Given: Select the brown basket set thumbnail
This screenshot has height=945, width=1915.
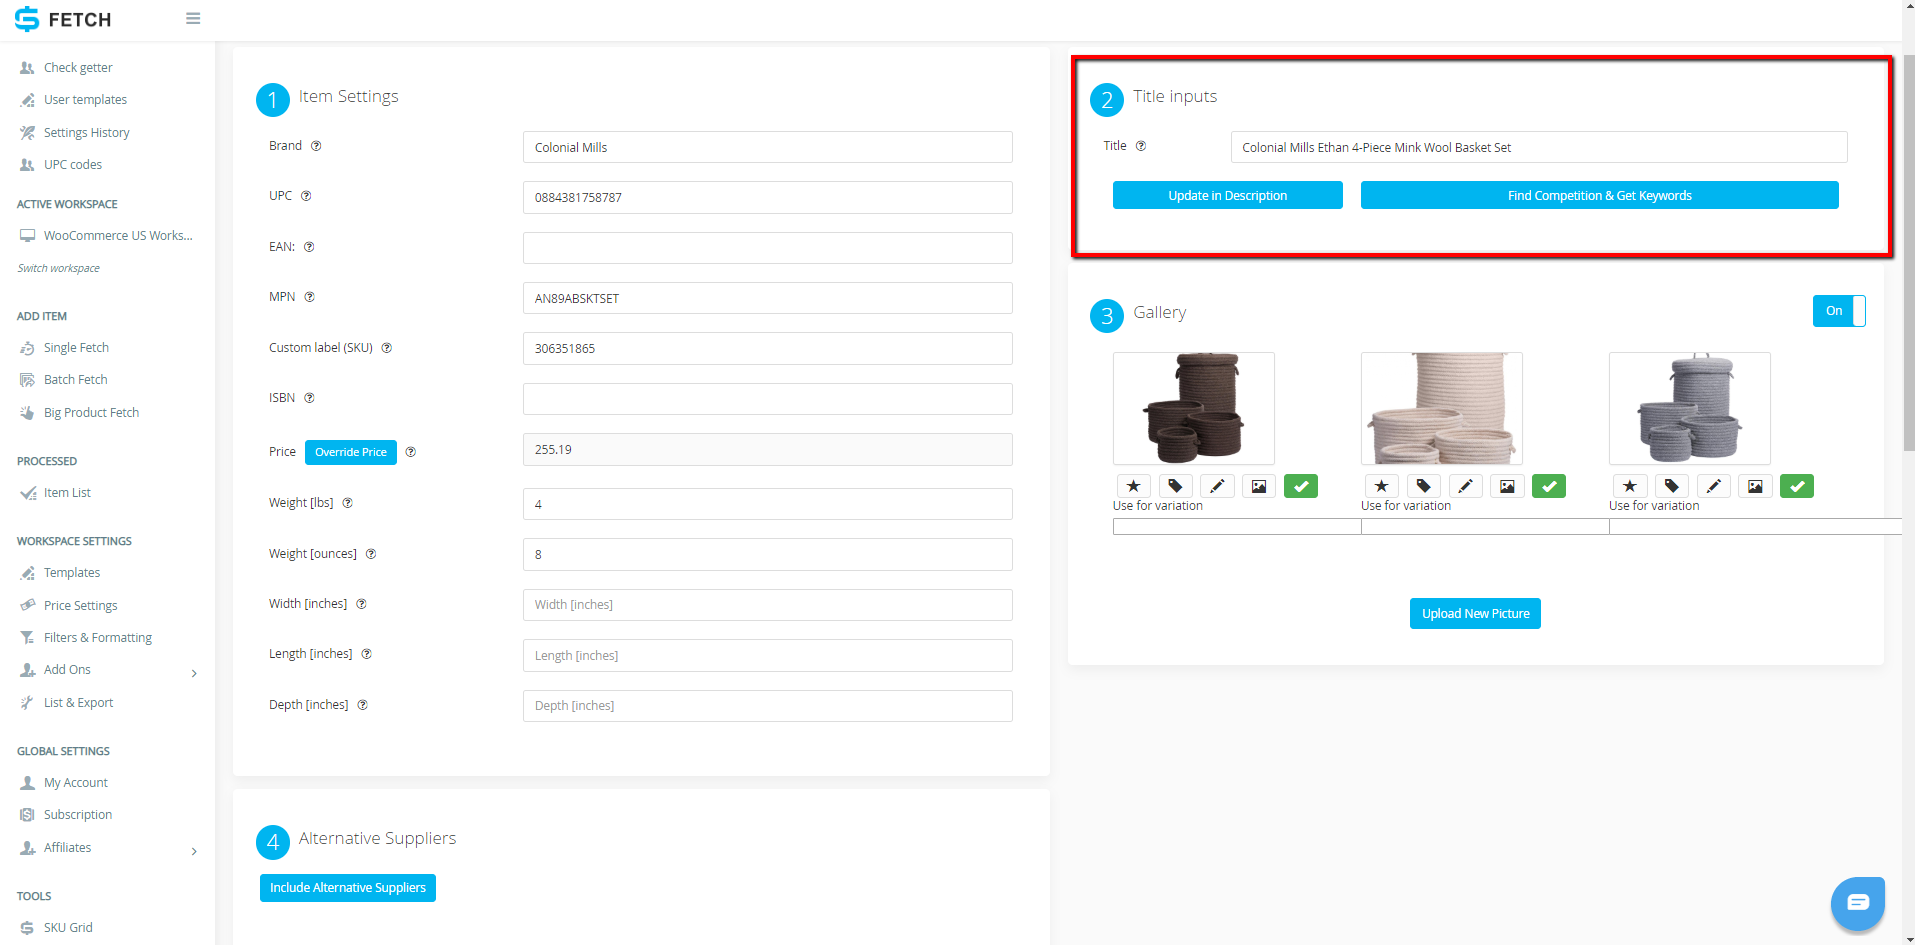Looking at the screenshot, I should (1194, 408).
